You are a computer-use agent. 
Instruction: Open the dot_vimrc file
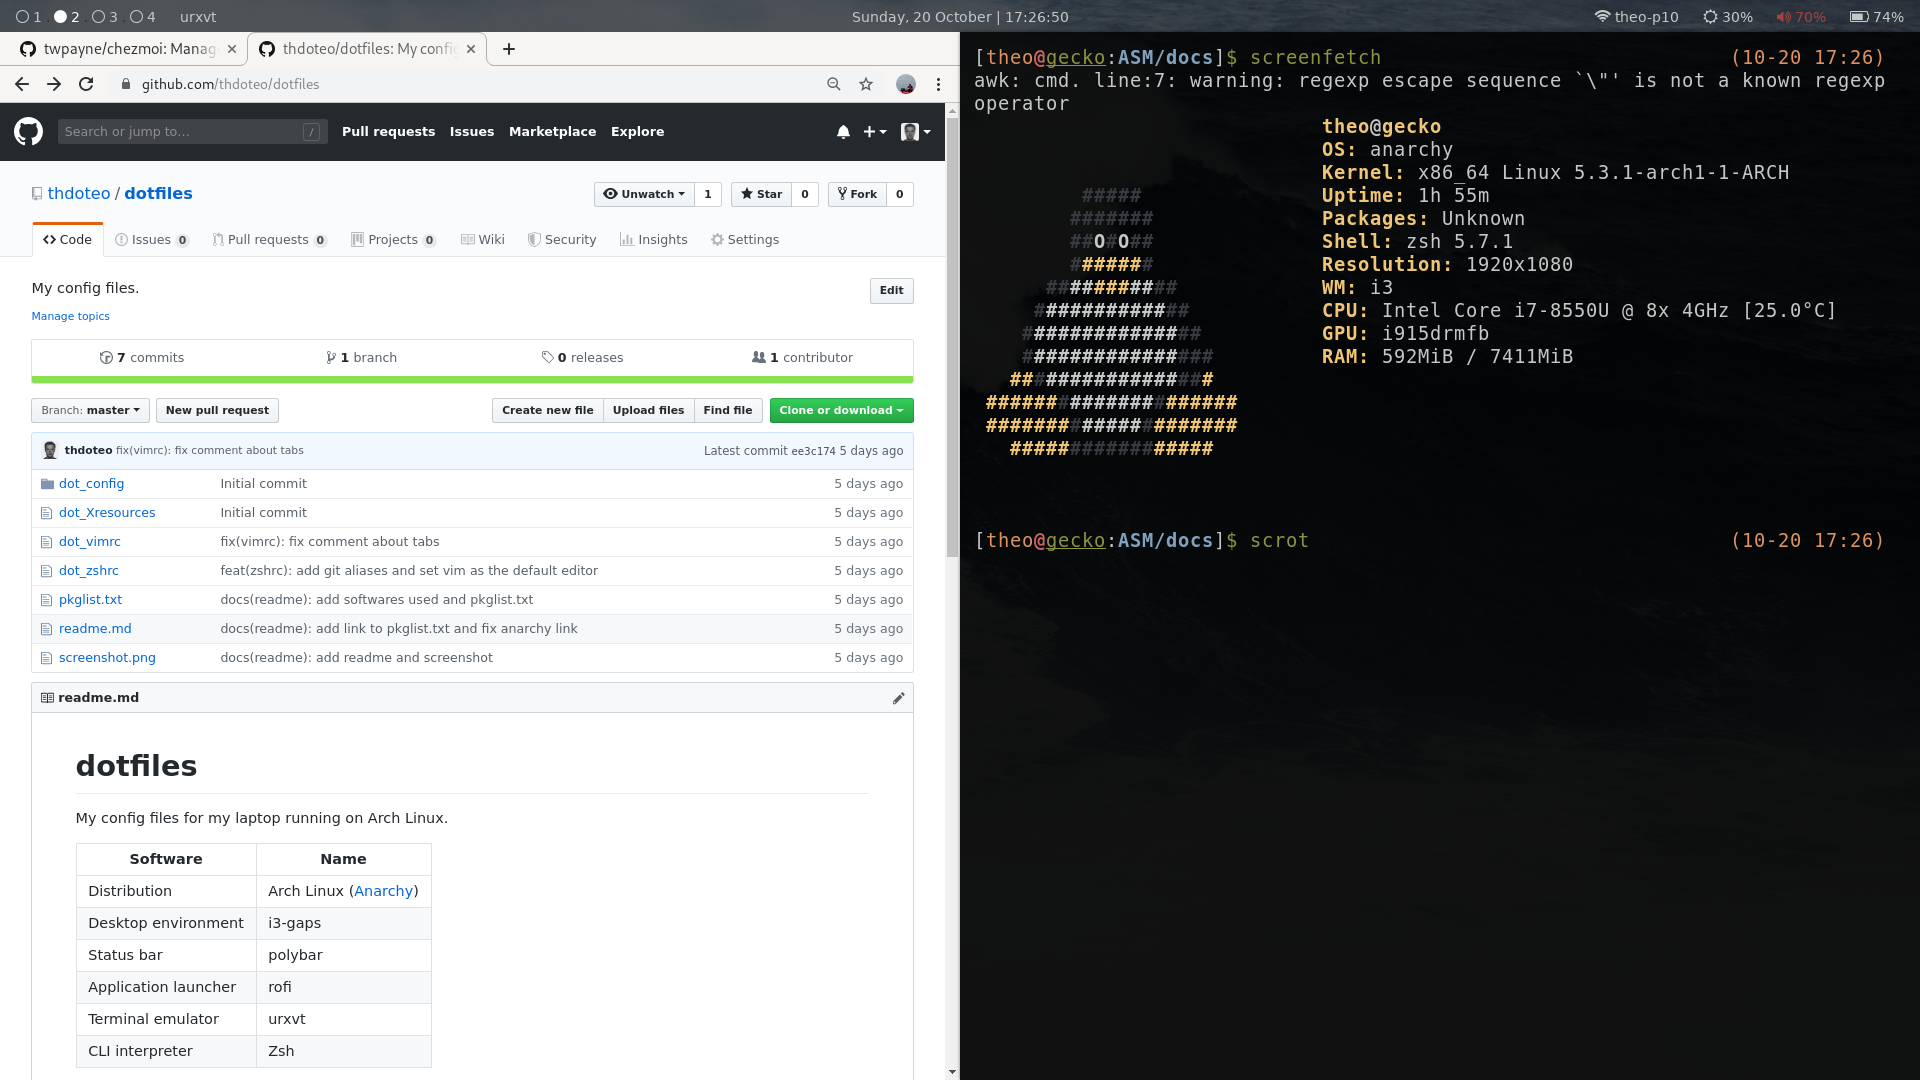point(89,541)
